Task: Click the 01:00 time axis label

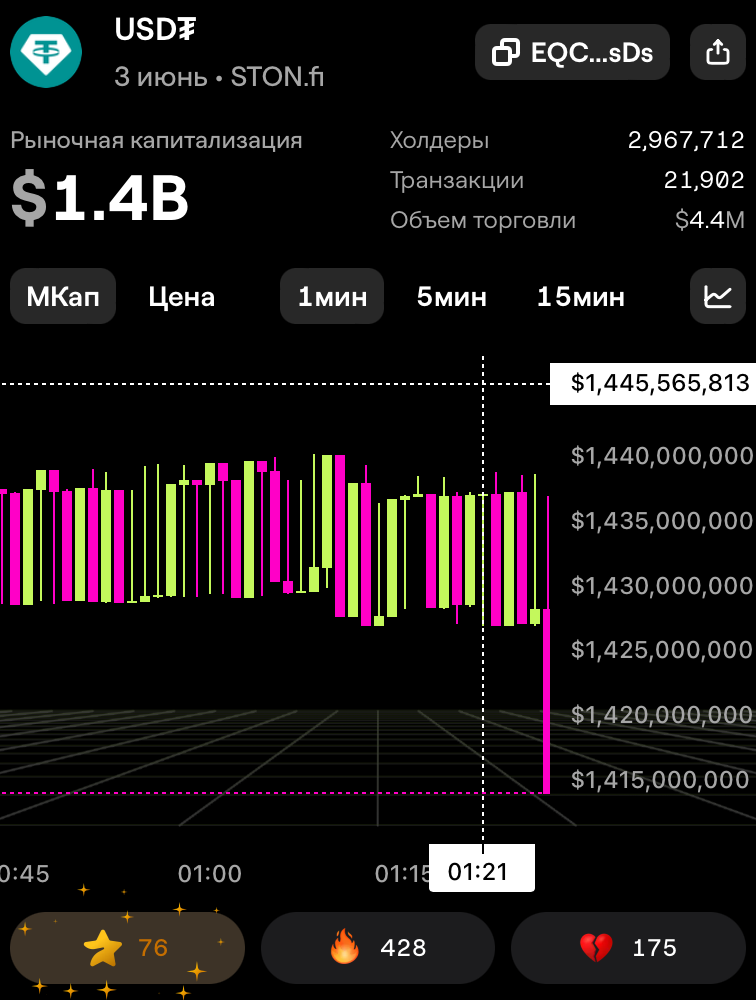Action: coord(210,874)
